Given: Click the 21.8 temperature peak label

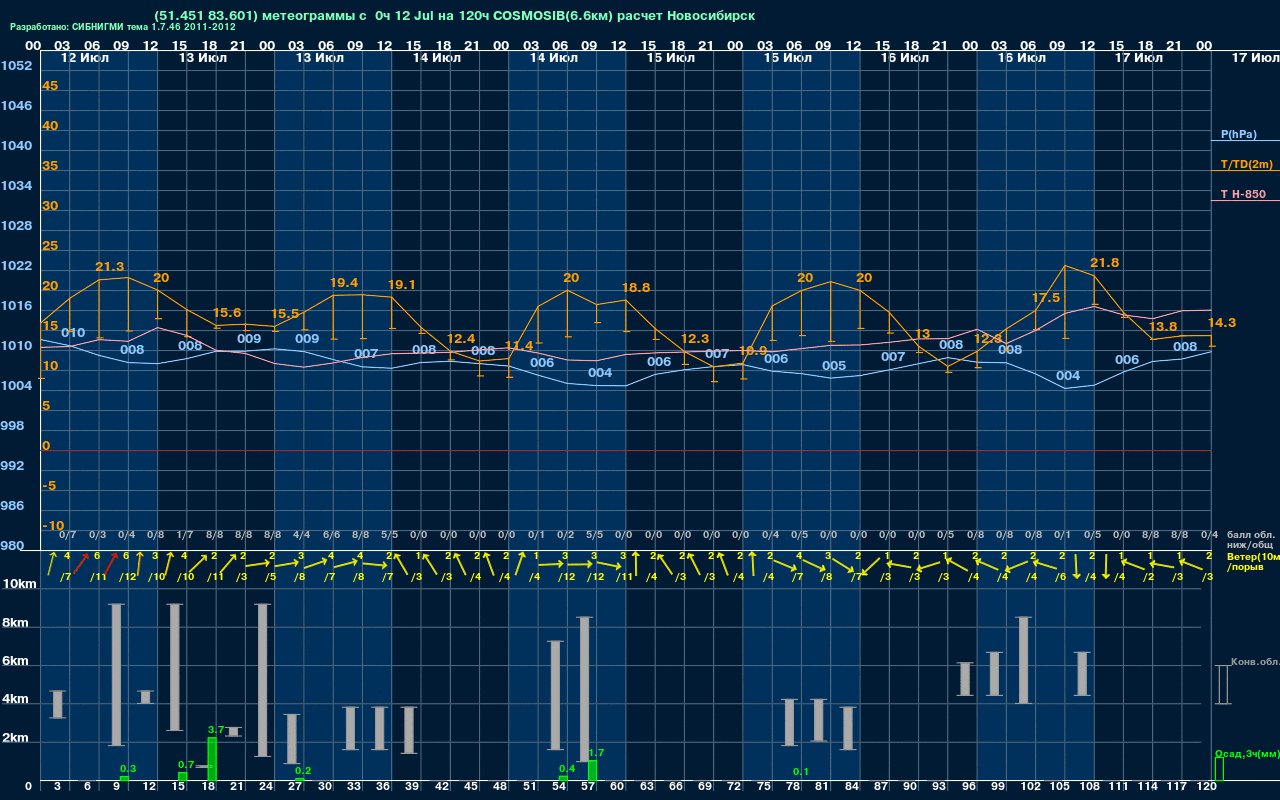Looking at the screenshot, I should 1104,263.
